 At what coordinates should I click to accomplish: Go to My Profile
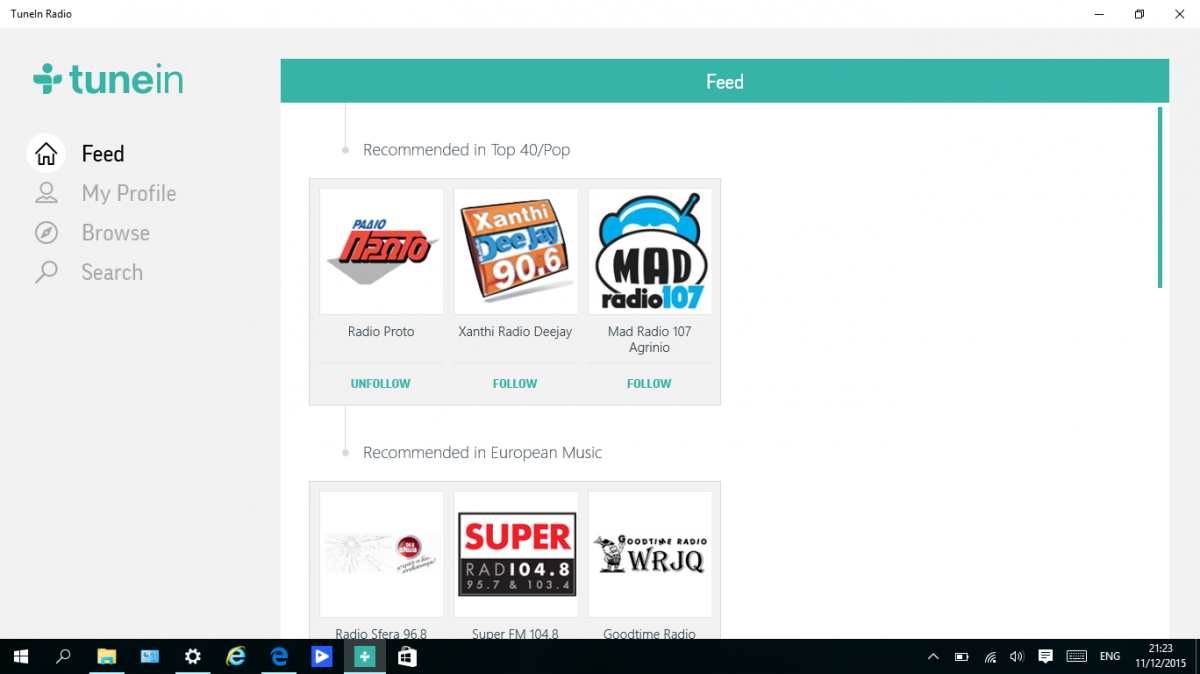[x=129, y=193]
